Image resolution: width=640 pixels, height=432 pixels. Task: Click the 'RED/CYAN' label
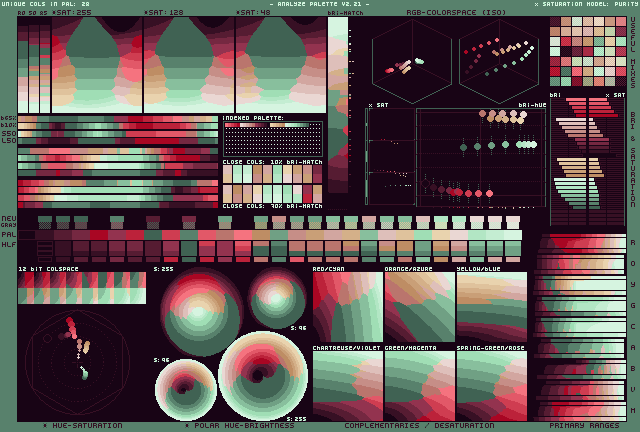coord(329,269)
